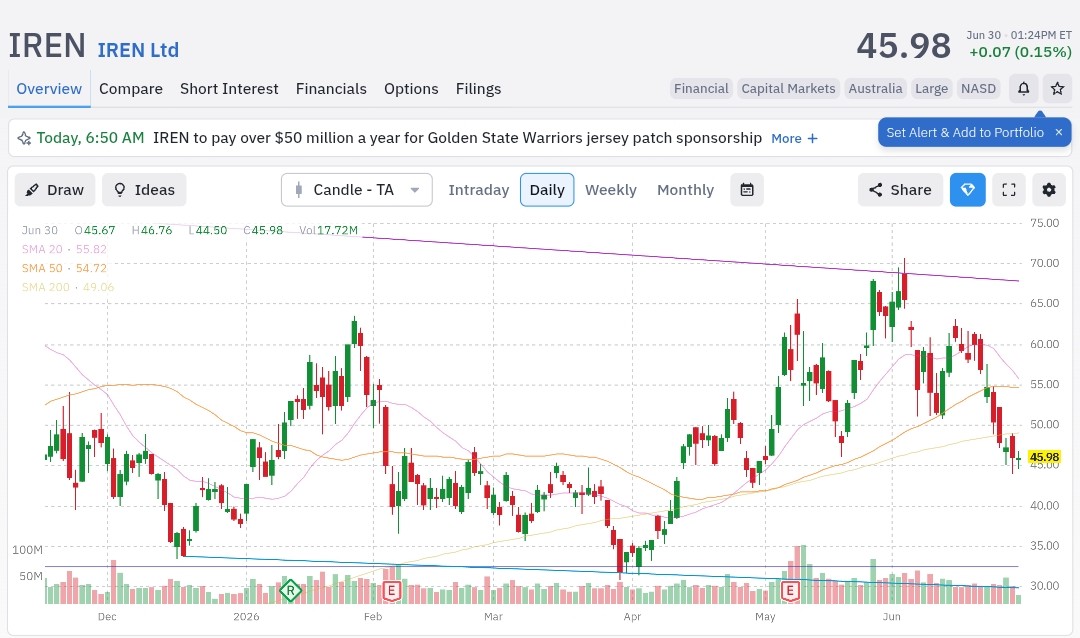Click the 100M volume axis label

[x=27, y=550]
